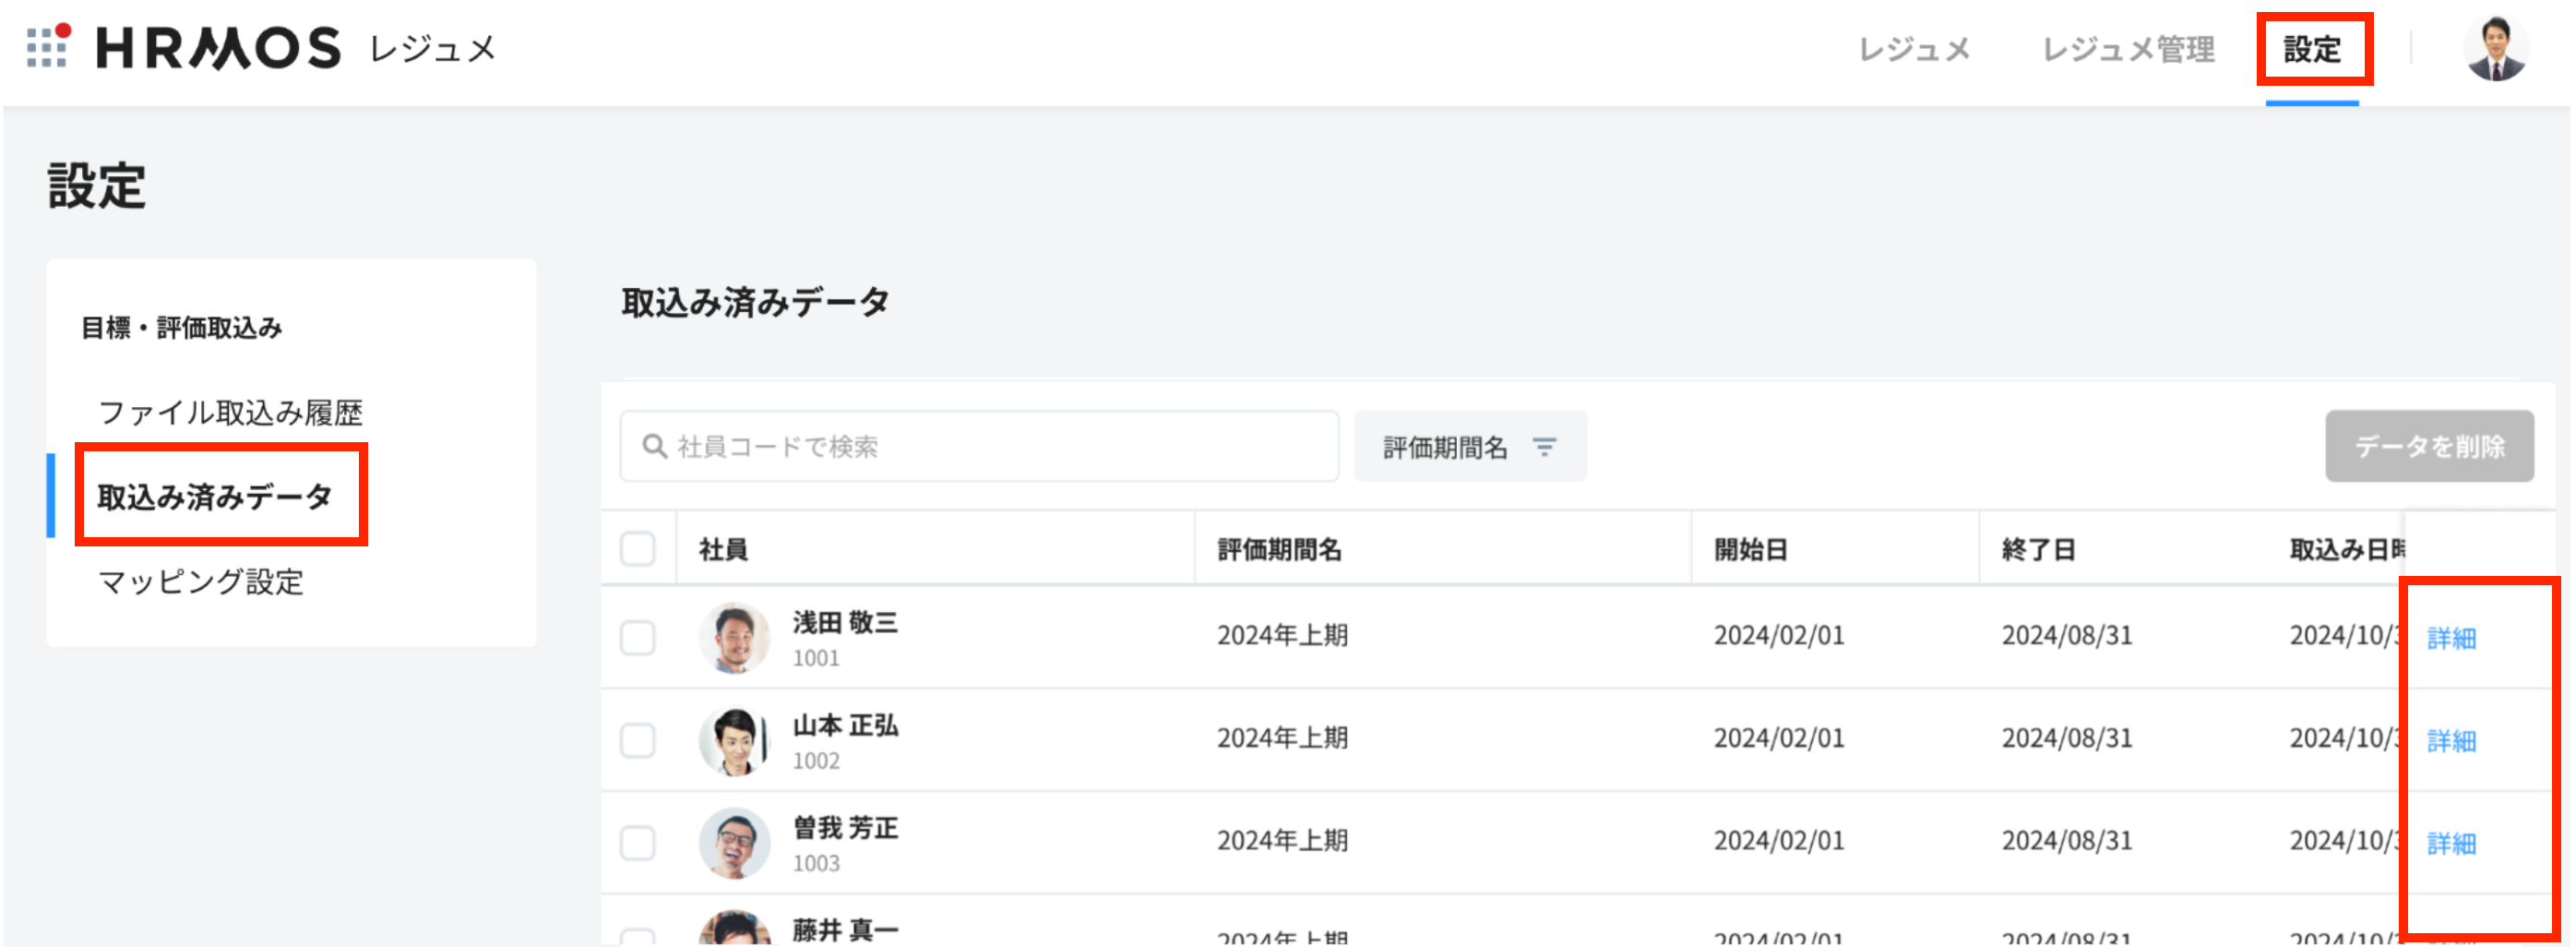Click the search magnifier icon
The image size is (2576, 947).
point(654,446)
